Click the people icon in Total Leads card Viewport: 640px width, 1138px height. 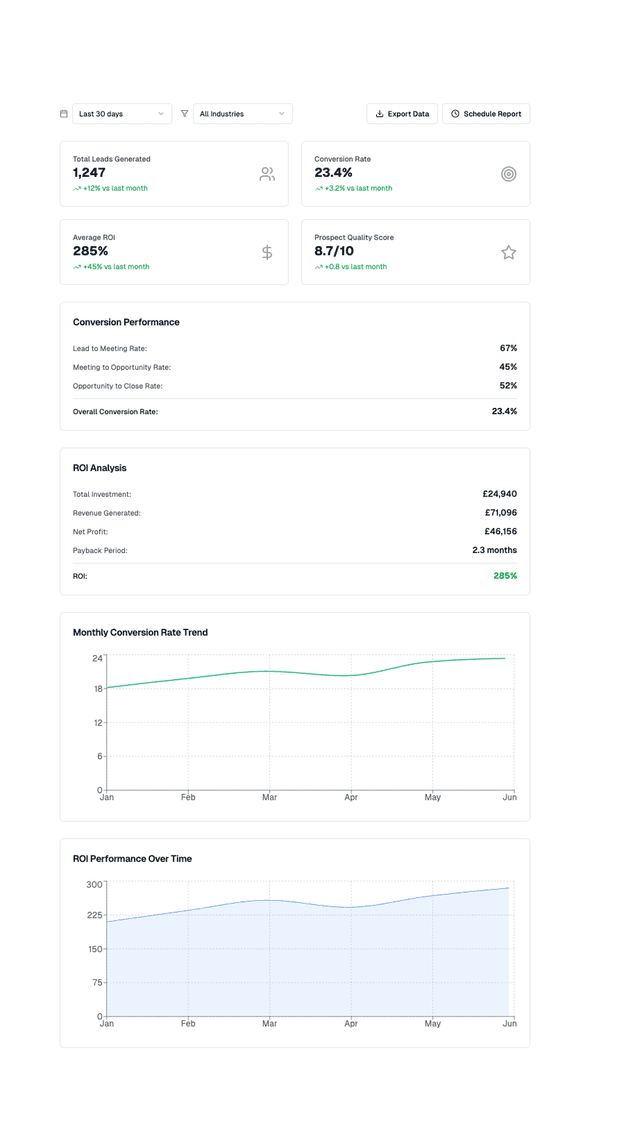[267, 174]
